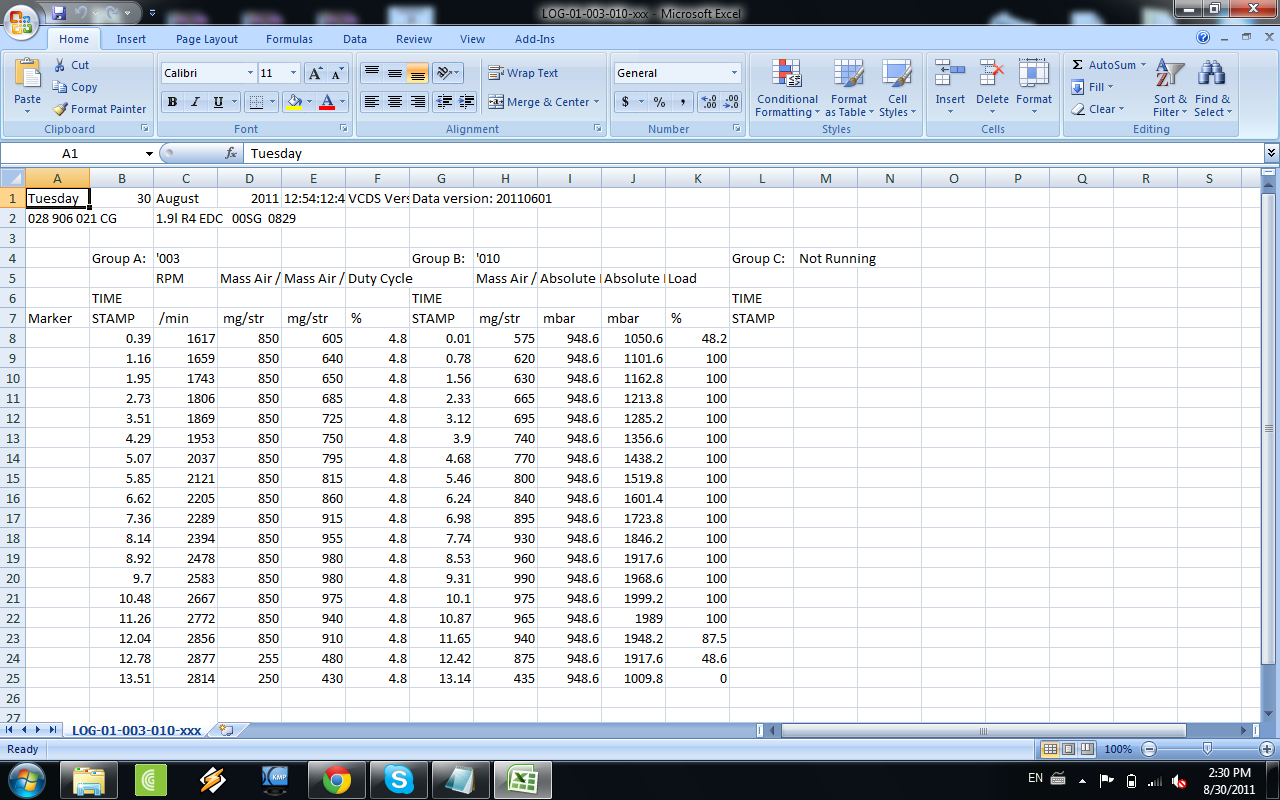Click the Percent Style icon
This screenshot has width=1280, height=800.
pos(659,102)
